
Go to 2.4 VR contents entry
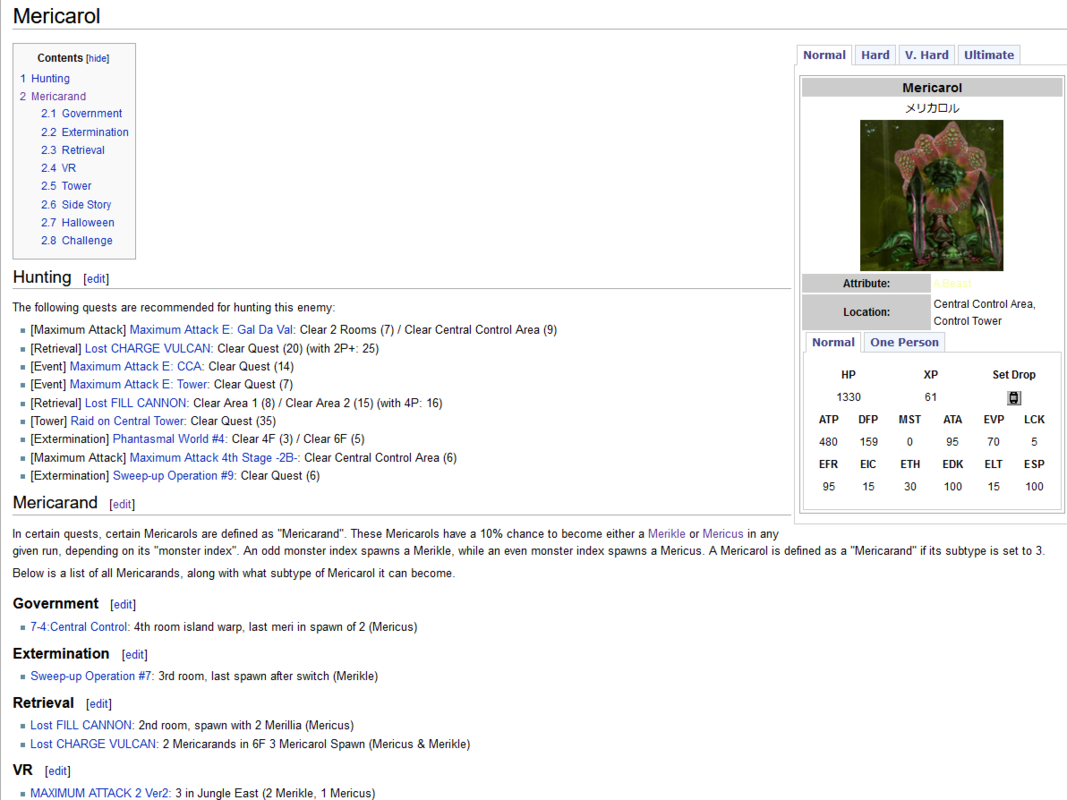[x=59, y=168]
